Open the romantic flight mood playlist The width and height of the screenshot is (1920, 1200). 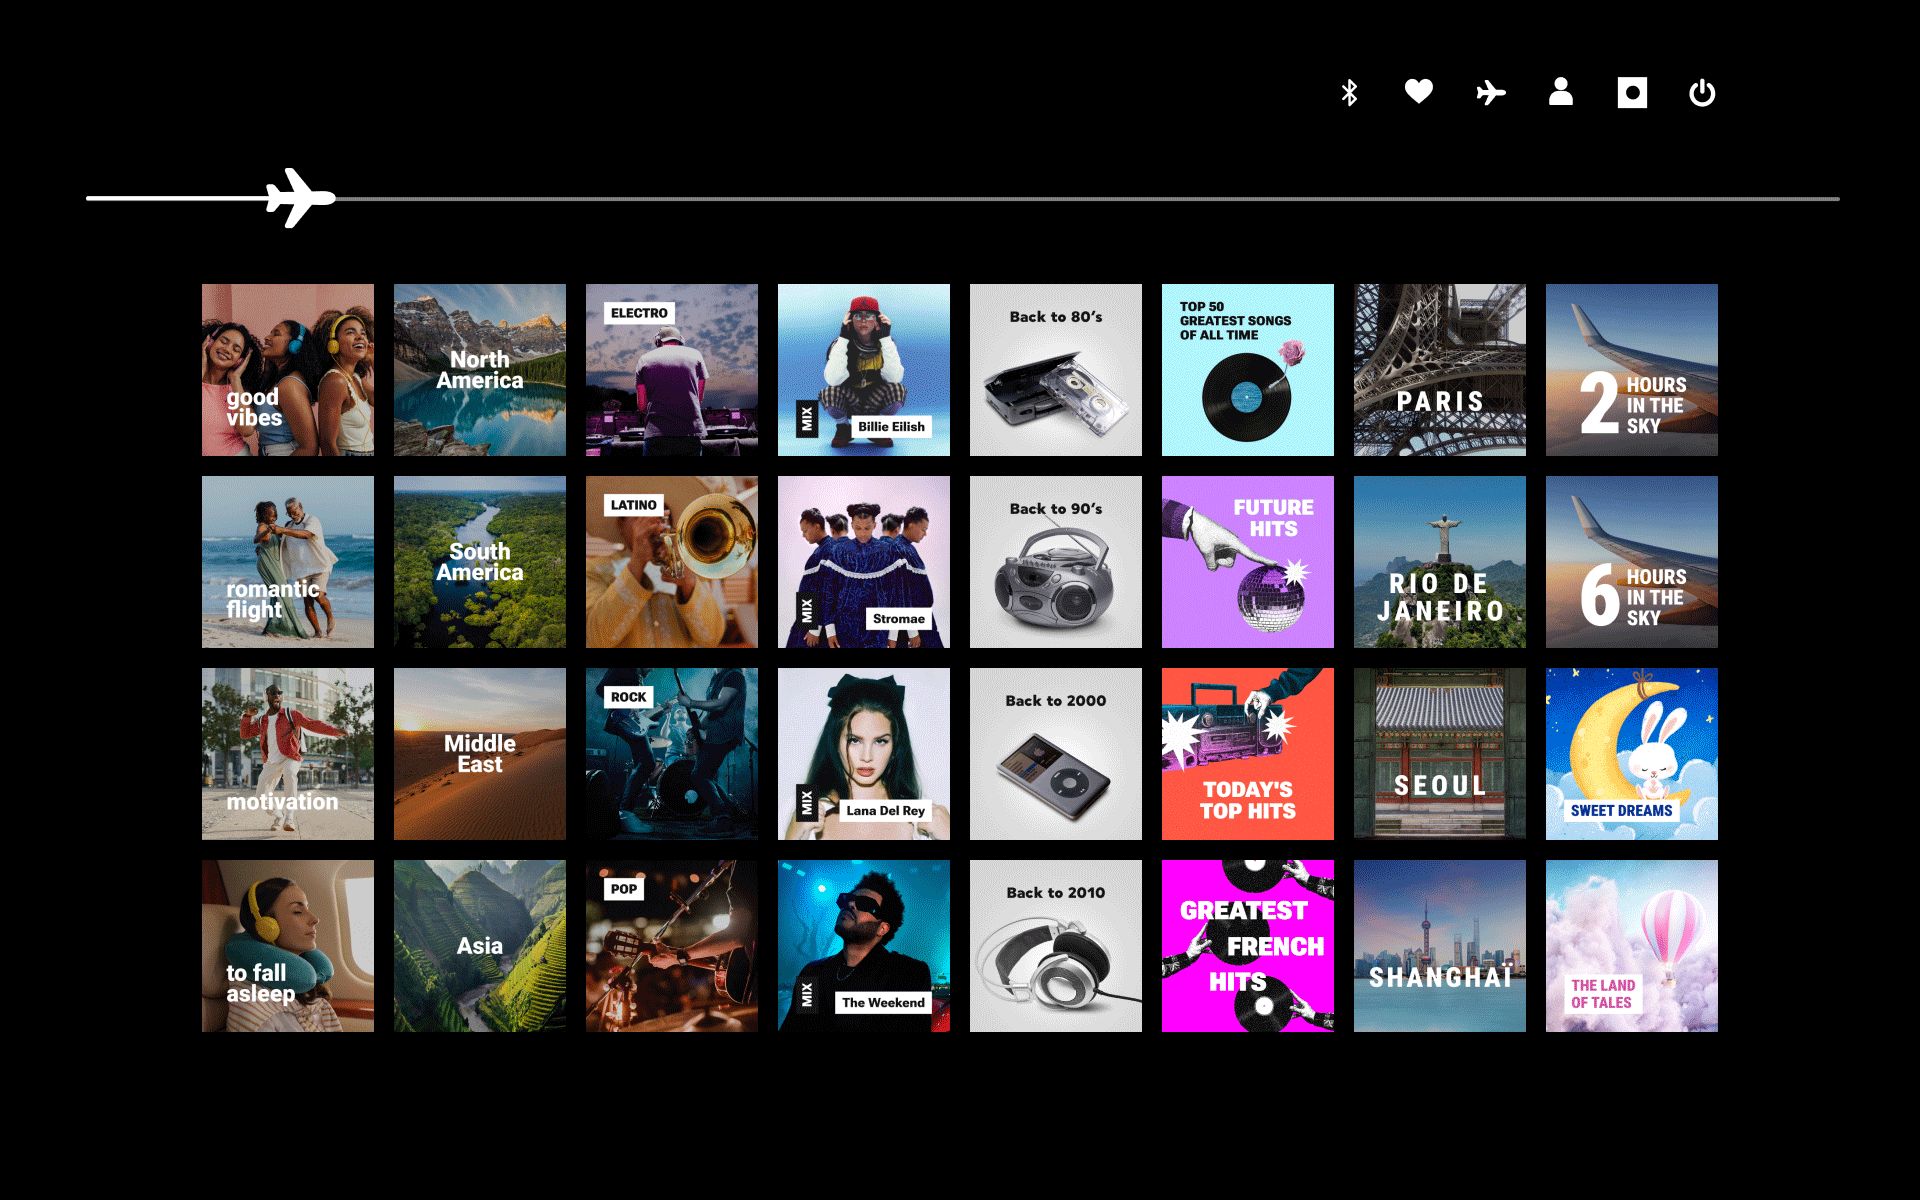[288, 562]
